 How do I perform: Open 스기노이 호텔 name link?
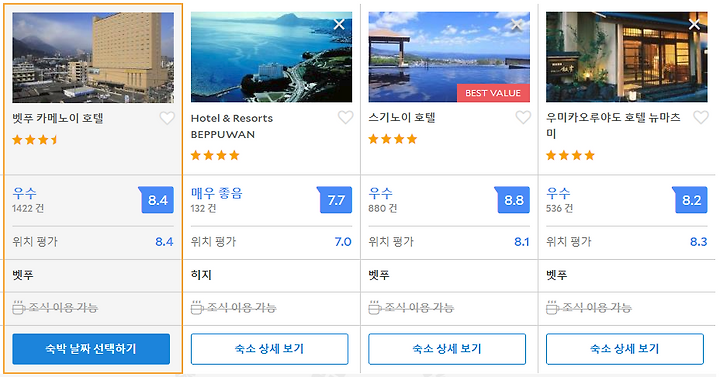tap(402, 118)
